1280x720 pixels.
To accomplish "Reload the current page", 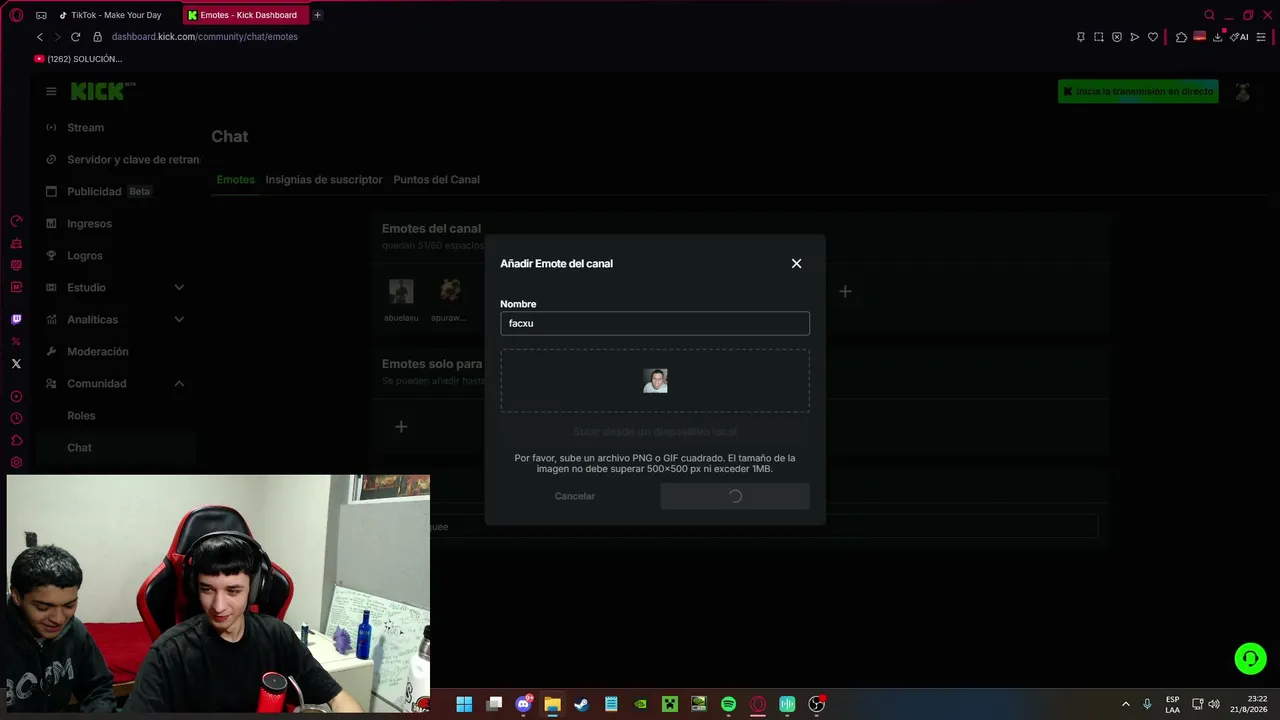I will (x=75, y=37).
